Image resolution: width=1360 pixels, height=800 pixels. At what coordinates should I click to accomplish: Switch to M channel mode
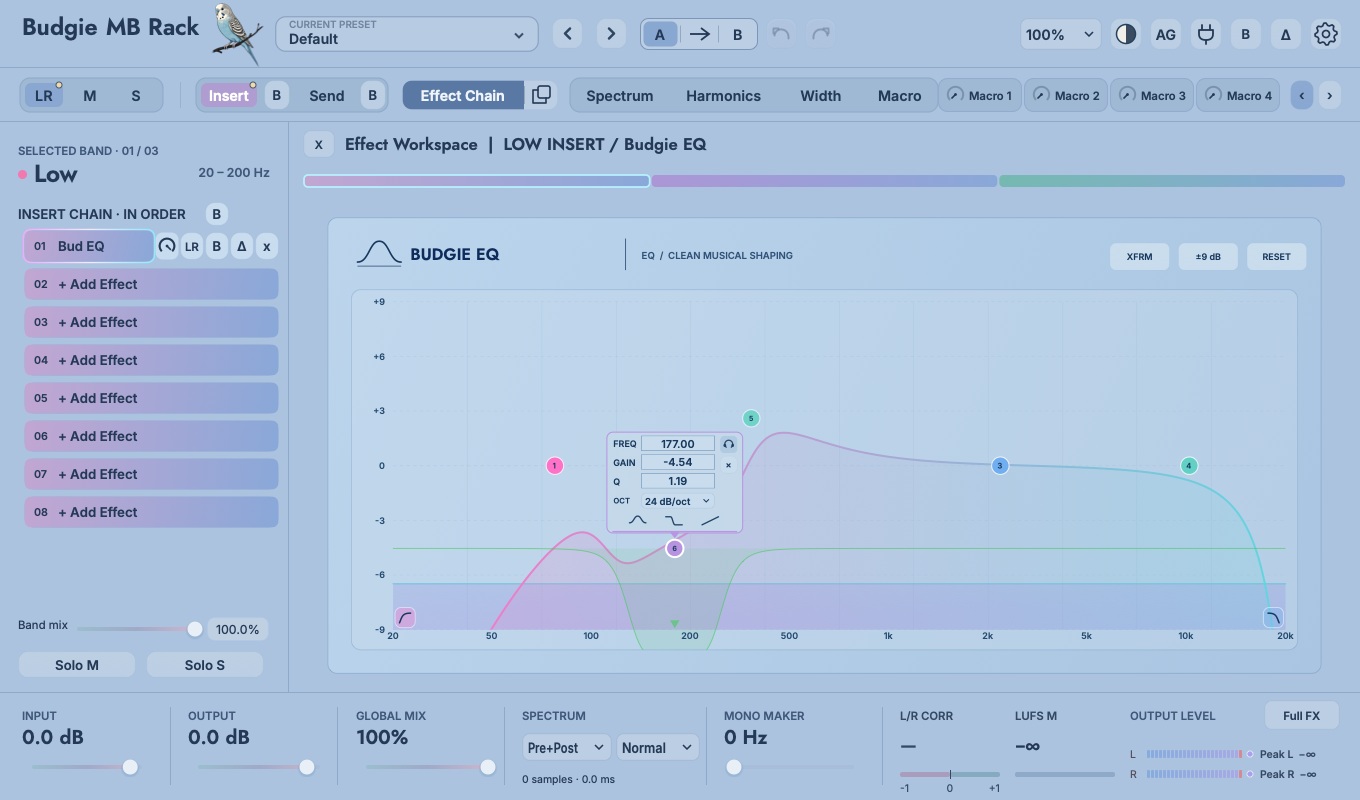point(90,95)
